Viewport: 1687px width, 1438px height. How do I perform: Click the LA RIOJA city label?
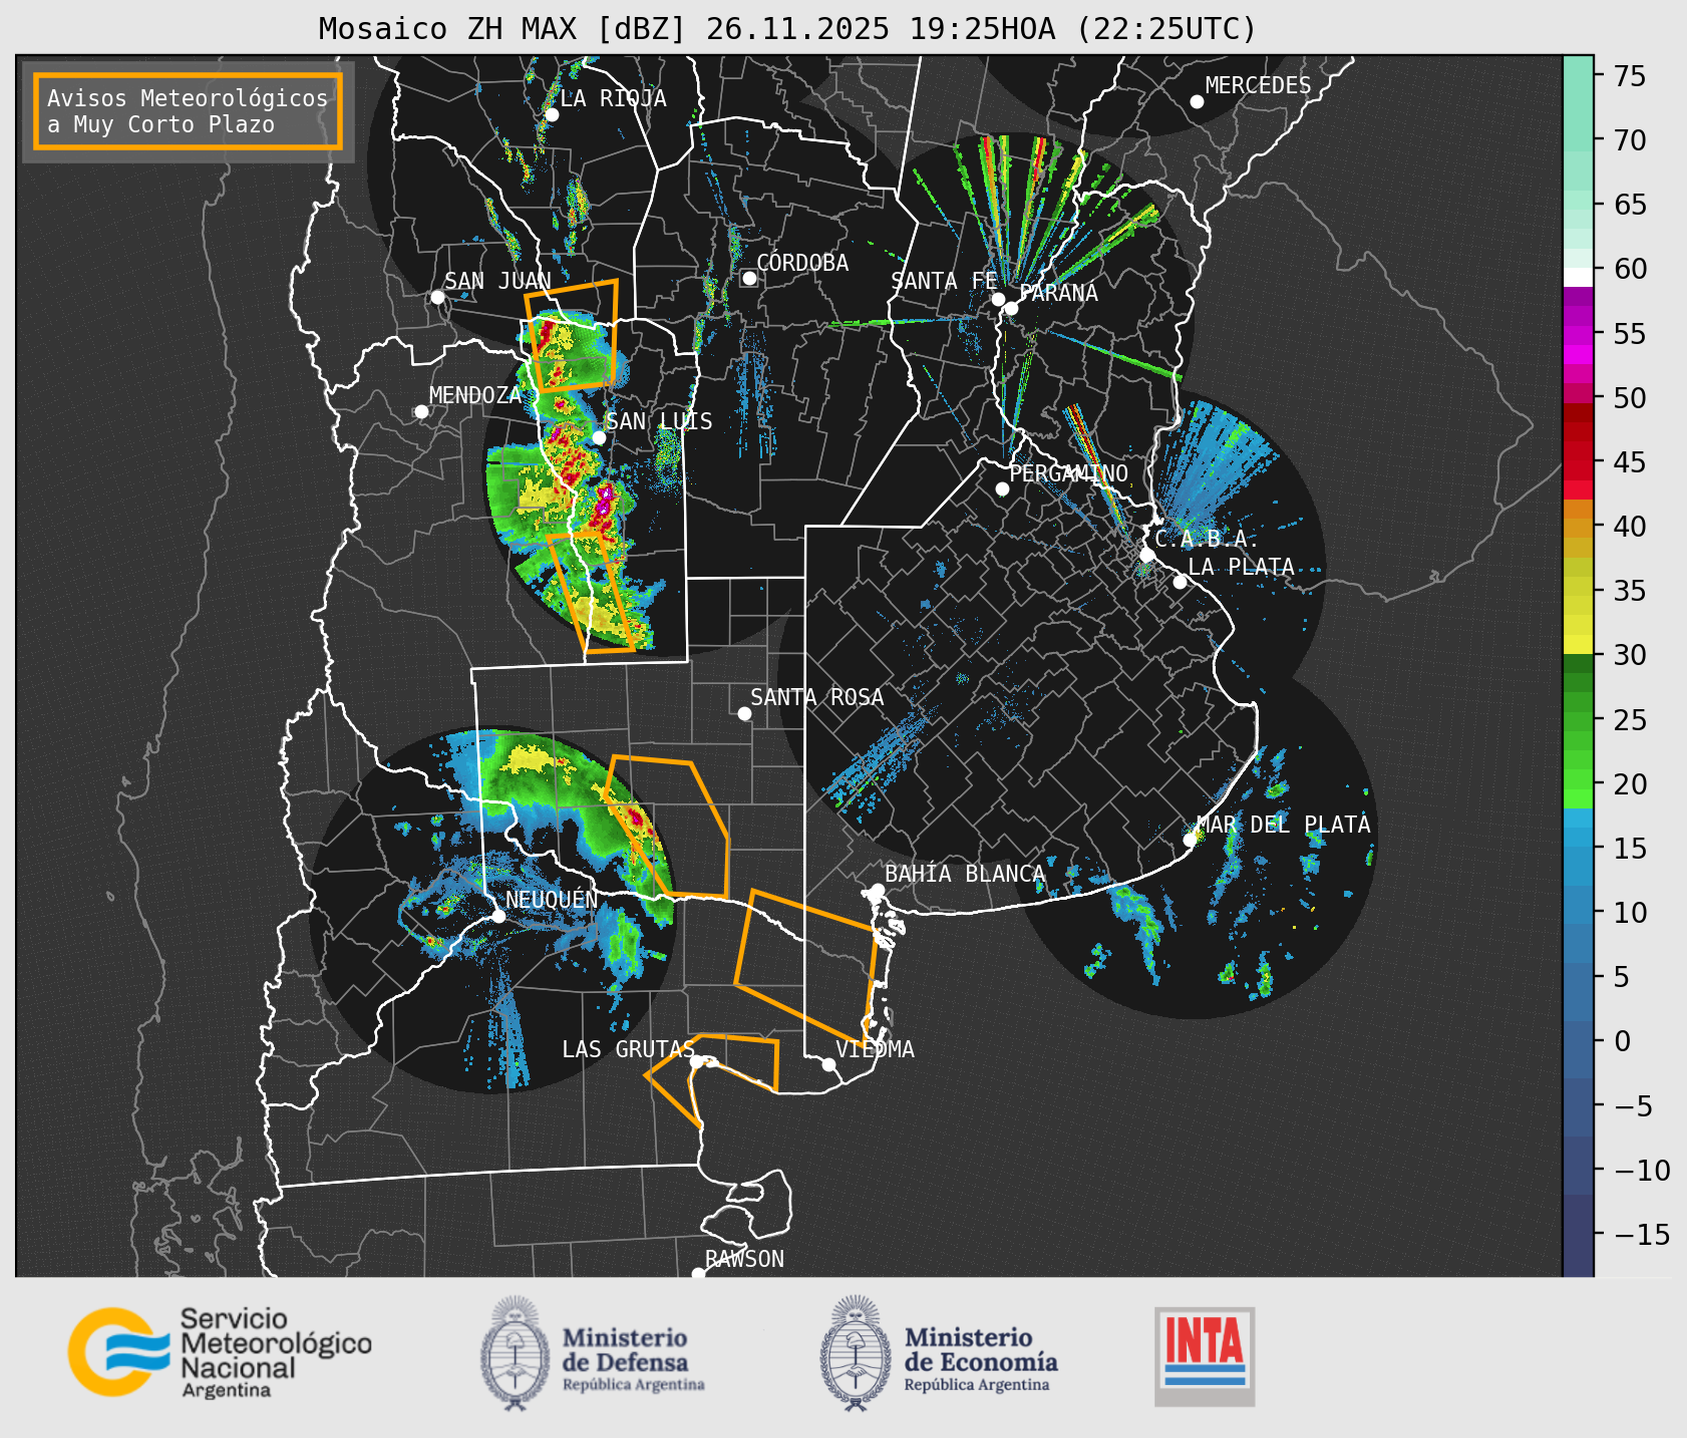613,98
